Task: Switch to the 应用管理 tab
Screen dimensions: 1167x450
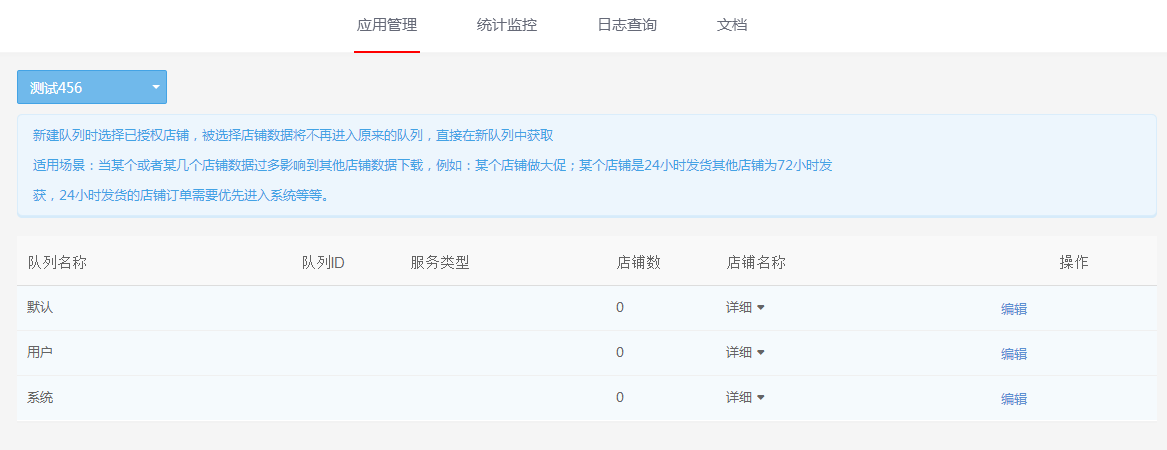Action: click(x=387, y=25)
